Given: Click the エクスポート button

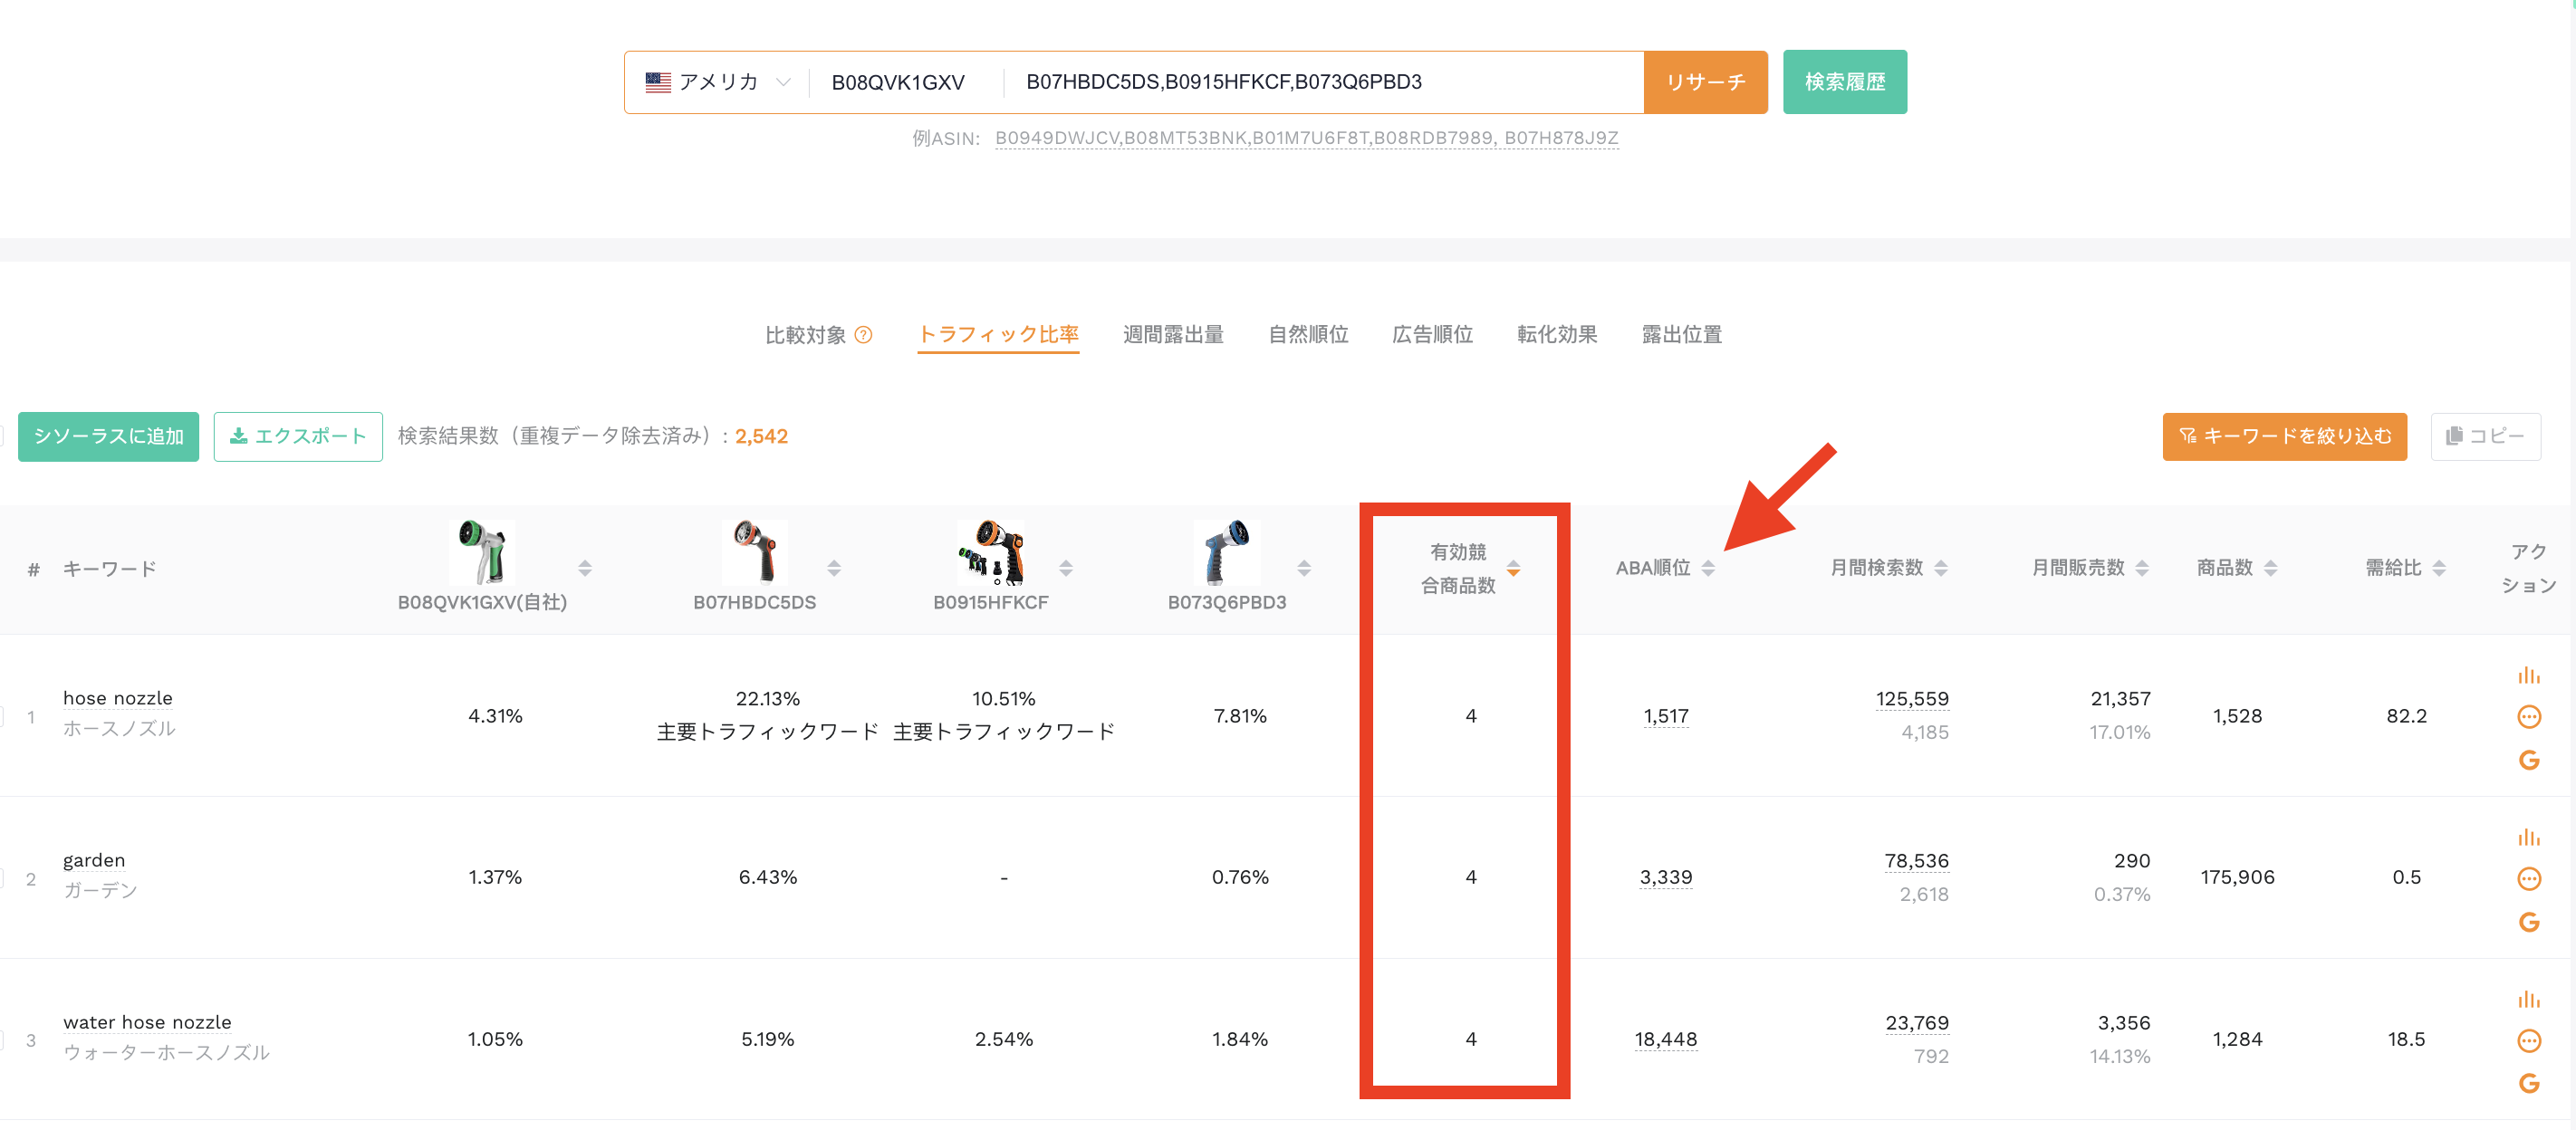Looking at the screenshot, I should (298, 436).
